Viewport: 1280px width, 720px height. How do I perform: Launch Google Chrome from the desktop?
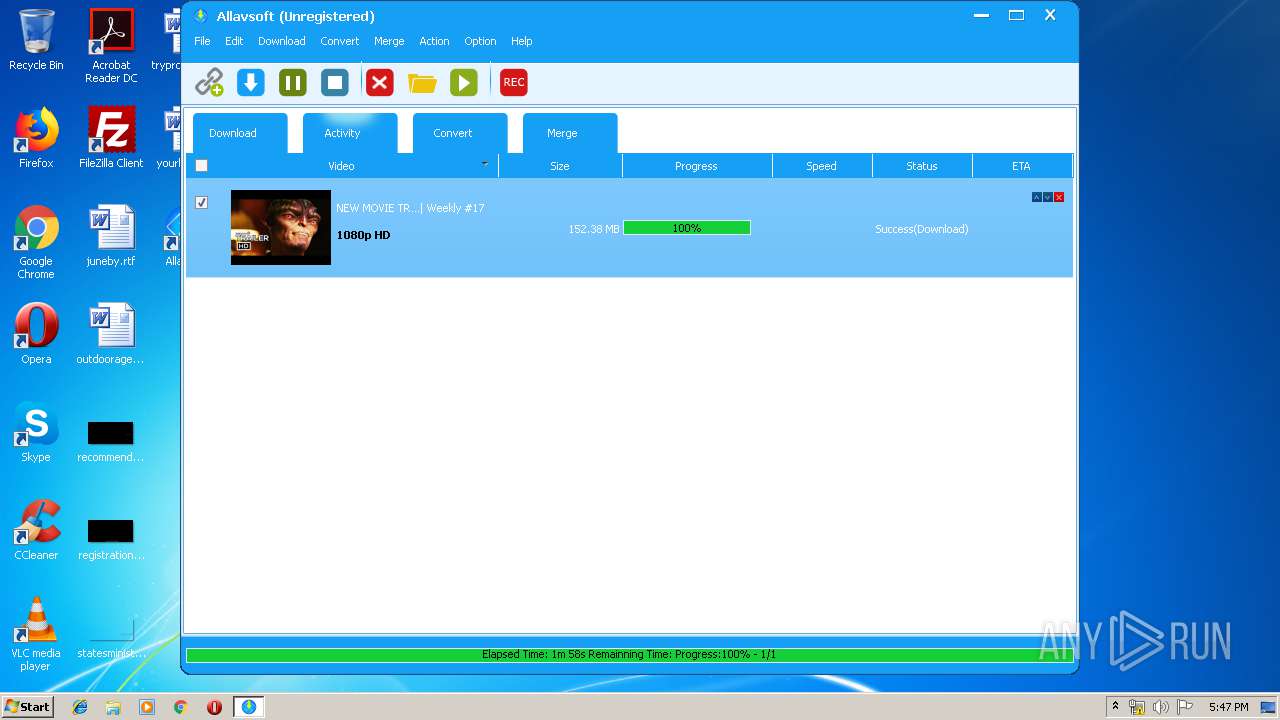click(36, 241)
